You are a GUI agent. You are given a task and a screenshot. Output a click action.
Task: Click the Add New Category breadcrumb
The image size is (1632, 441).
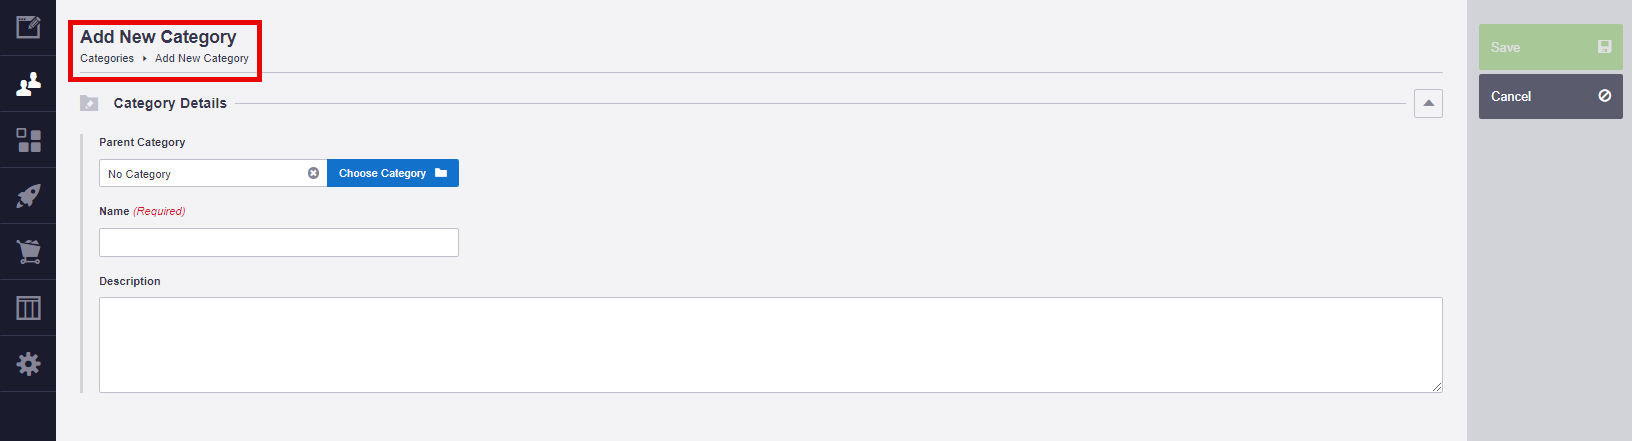point(202,58)
